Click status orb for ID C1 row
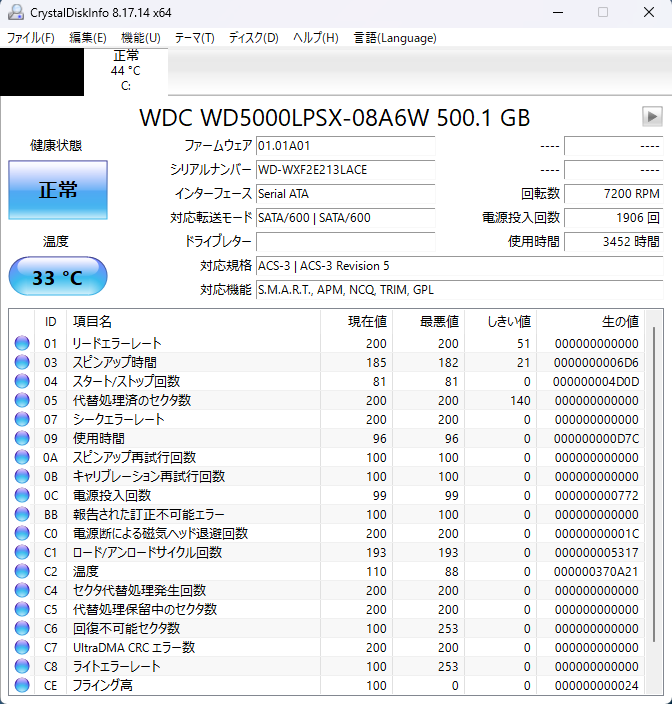672x704 pixels. (x=22, y=552)
